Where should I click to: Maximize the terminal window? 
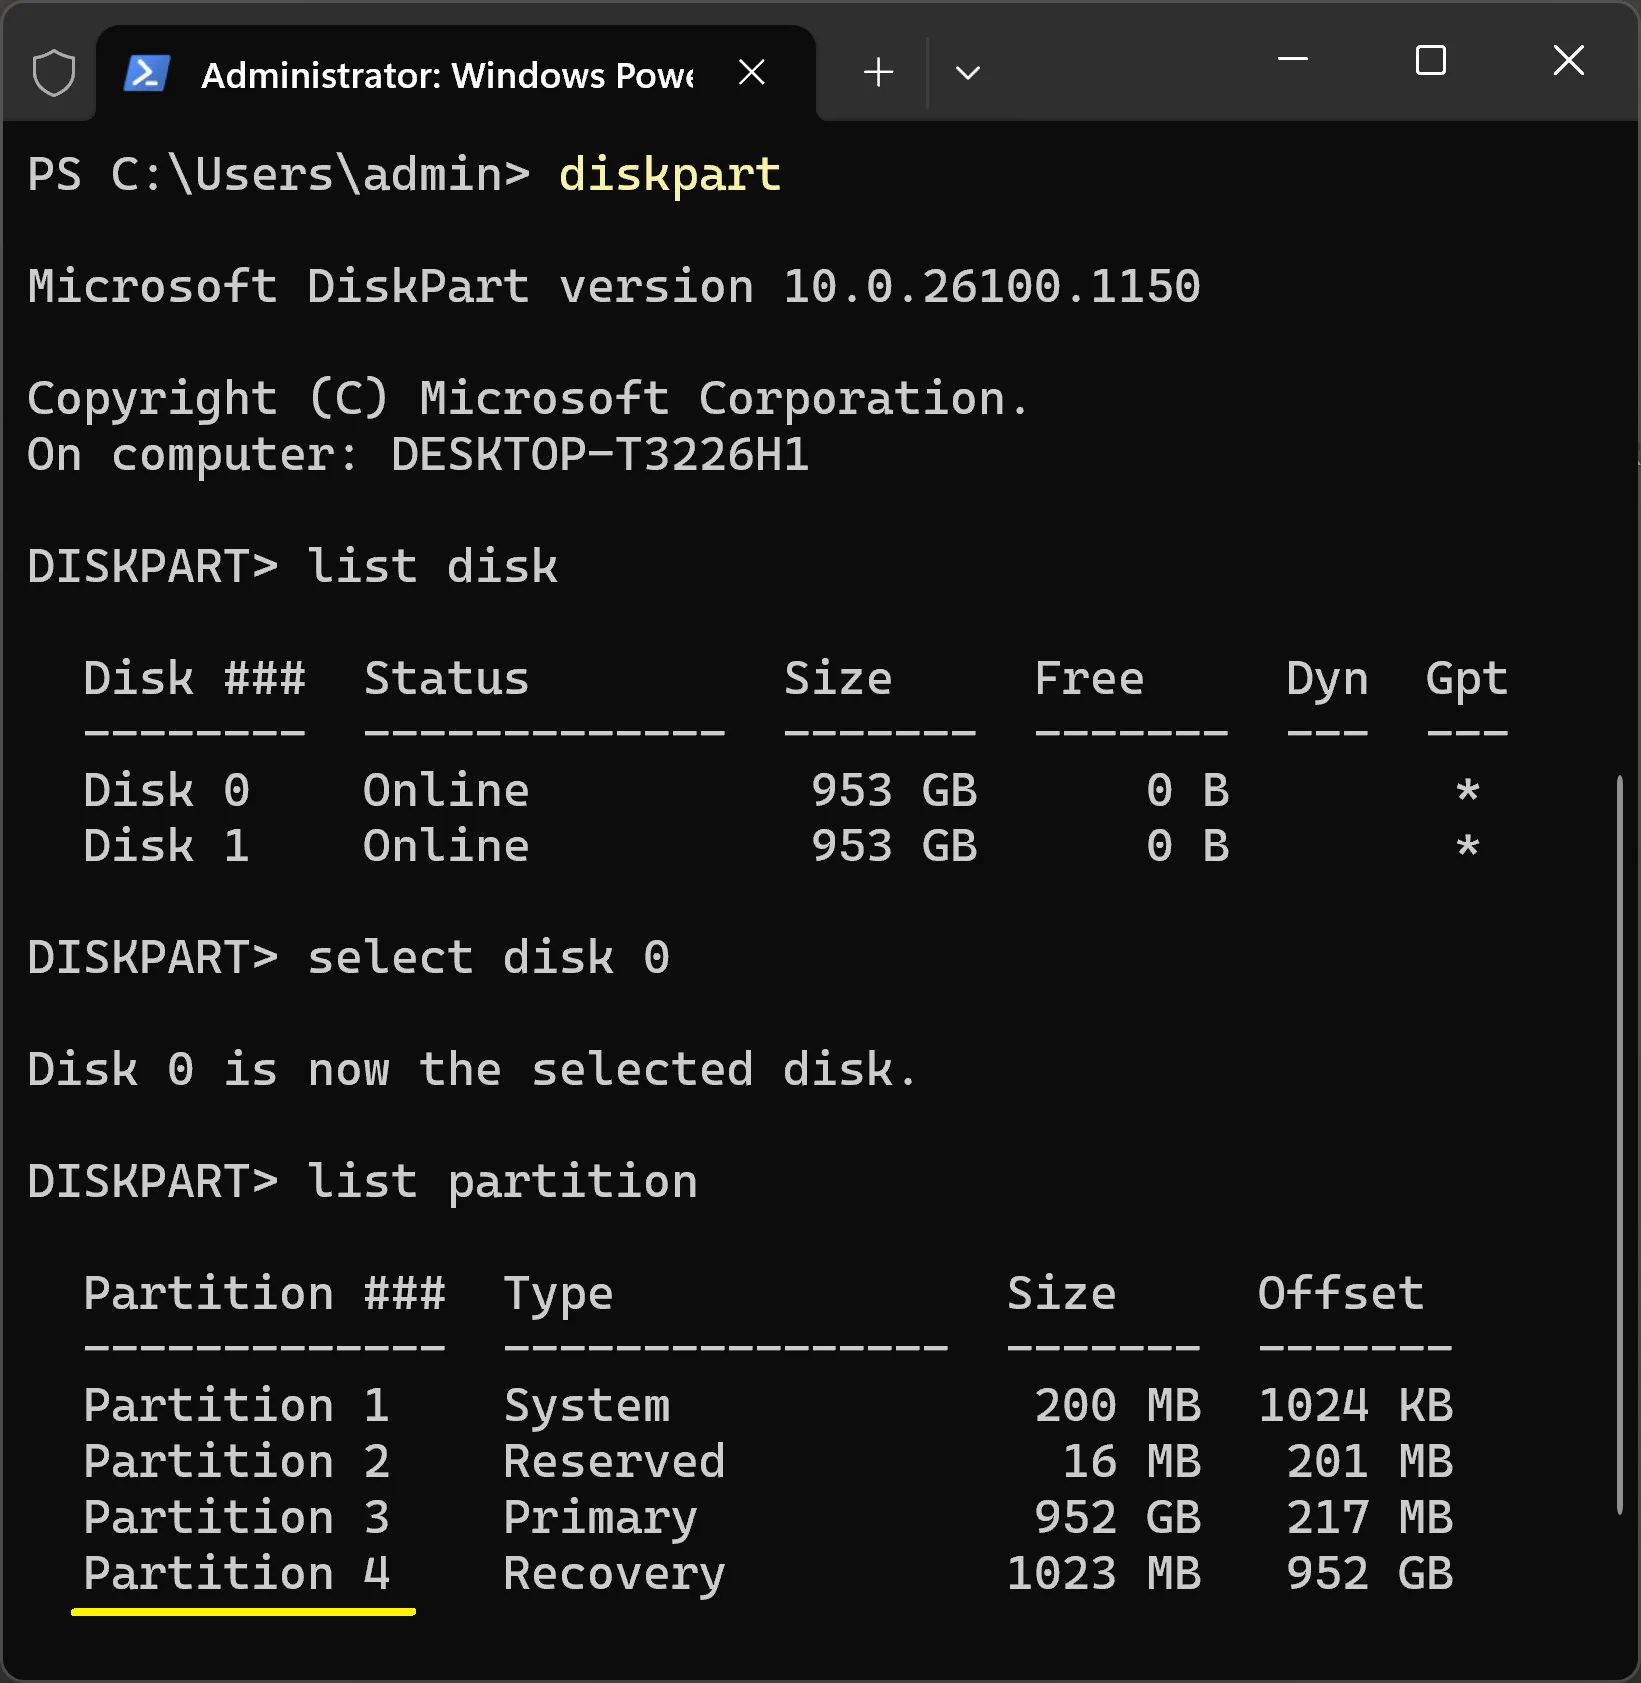click(x=1431, y=60)
